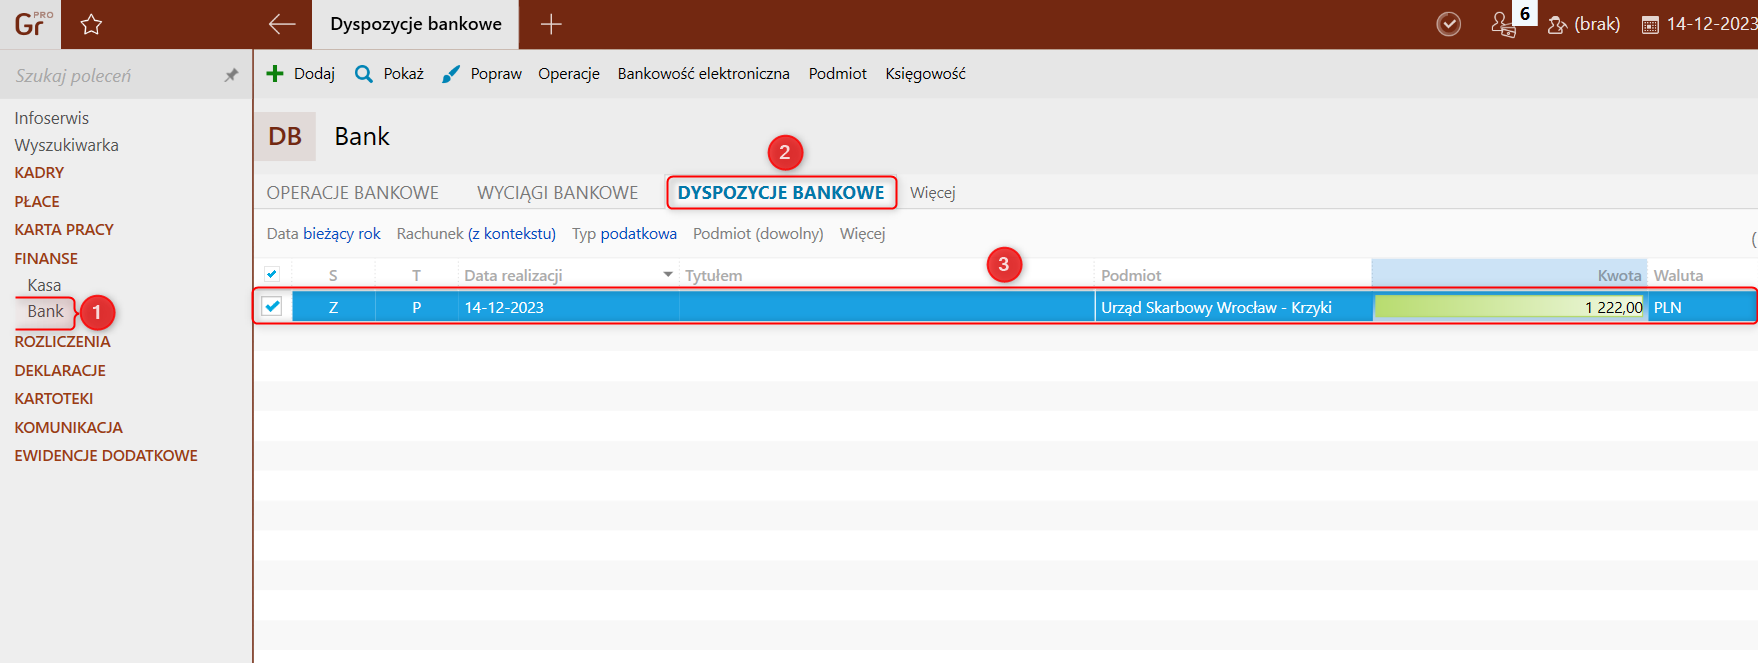1758x663 pixels.
Task: Pin the command search panel
Action: 231,75
